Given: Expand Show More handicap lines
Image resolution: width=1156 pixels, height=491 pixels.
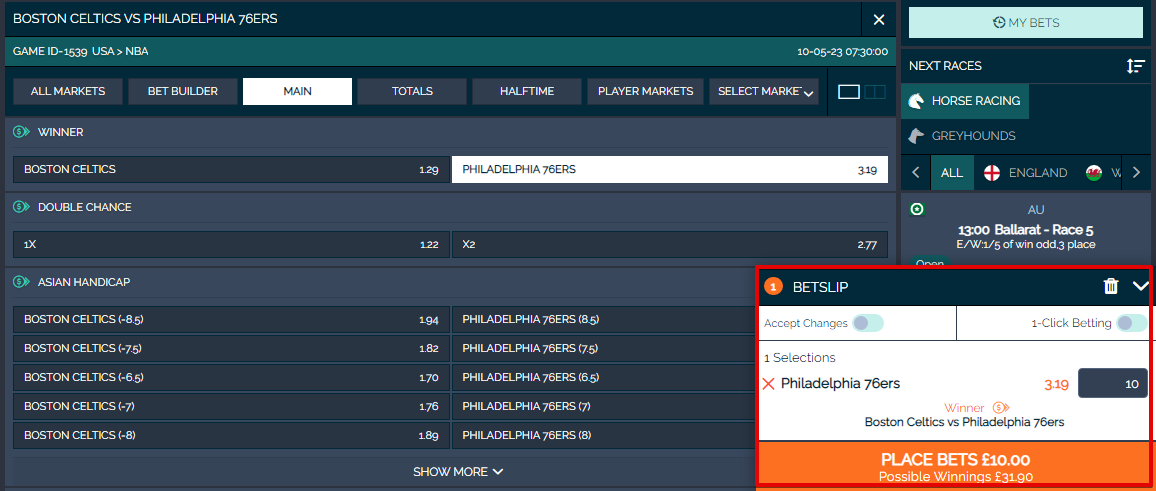Looking at the screenshot, I should tap(458, 472).
